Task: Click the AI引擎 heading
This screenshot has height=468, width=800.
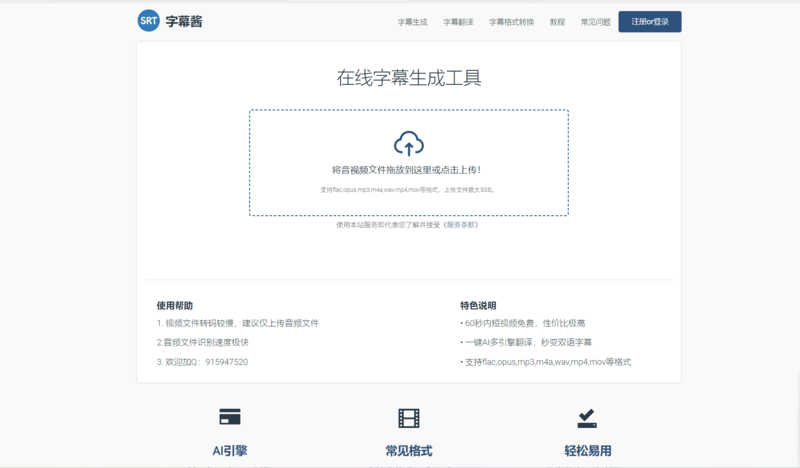Action: pyautogui.click(x=230, y=451)
